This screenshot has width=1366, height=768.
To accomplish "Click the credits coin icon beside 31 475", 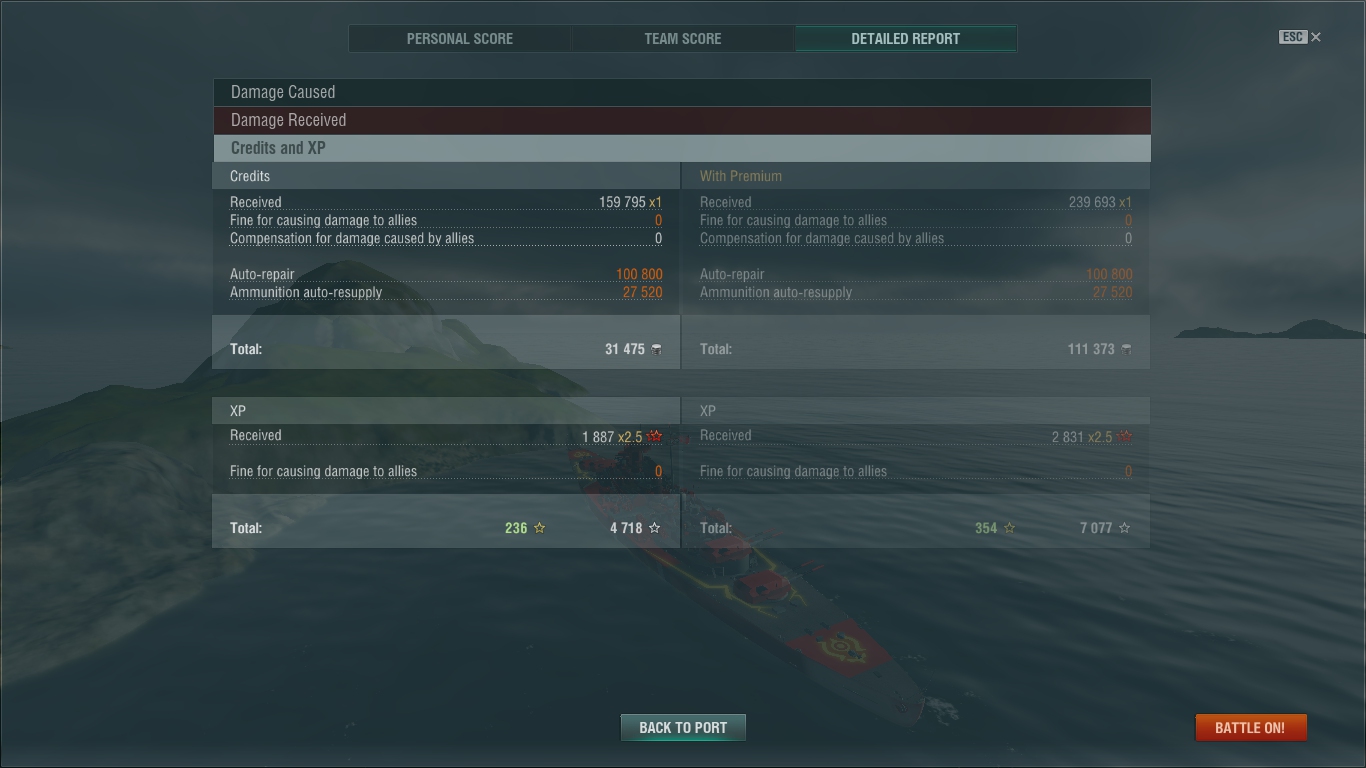I will pos(656,349).
